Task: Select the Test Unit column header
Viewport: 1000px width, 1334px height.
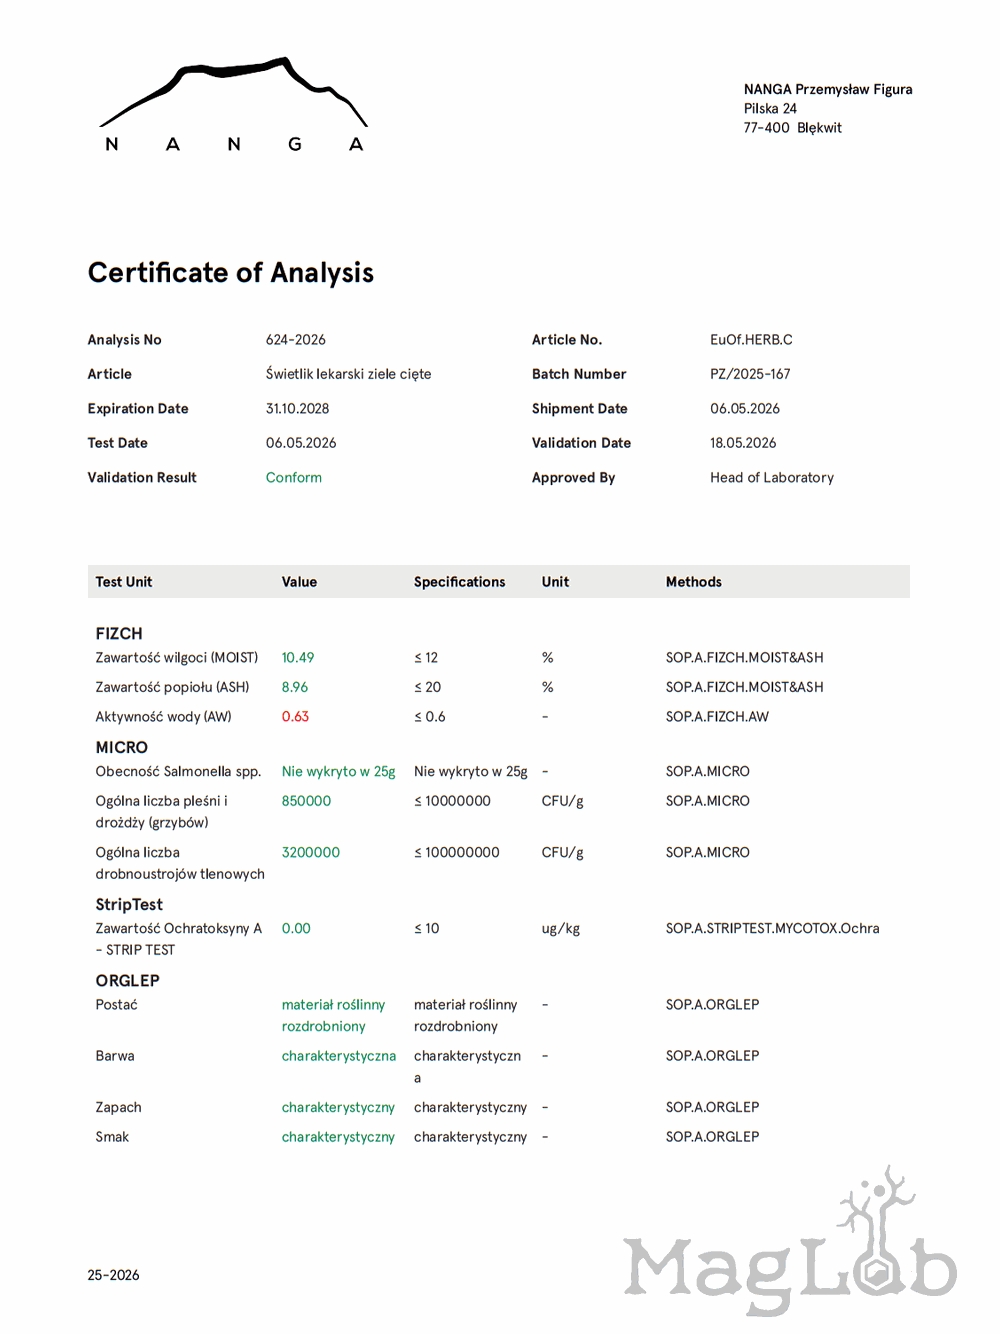Action: (124, 582)
